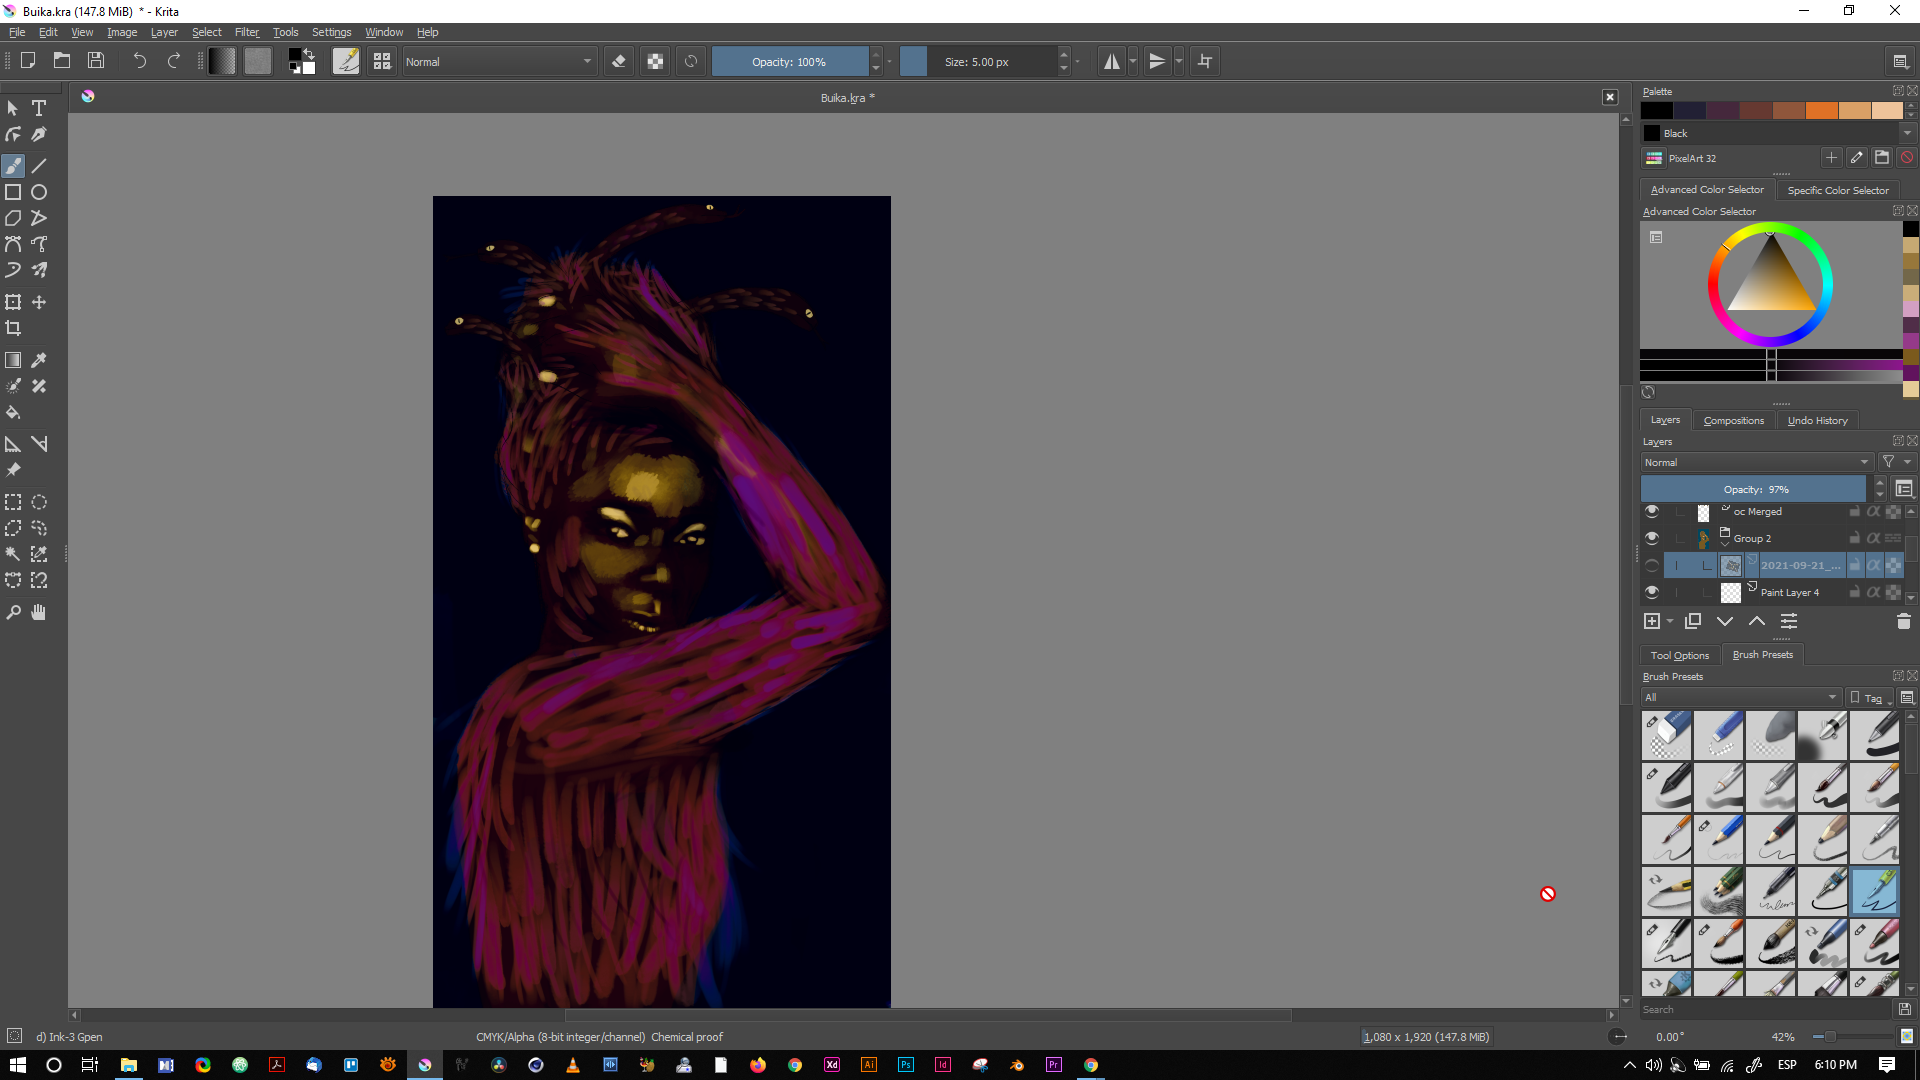Show the 2021-09-21 layer
The image size is (1920, 1080).
pyautogui.click(x=1652, y=565)
